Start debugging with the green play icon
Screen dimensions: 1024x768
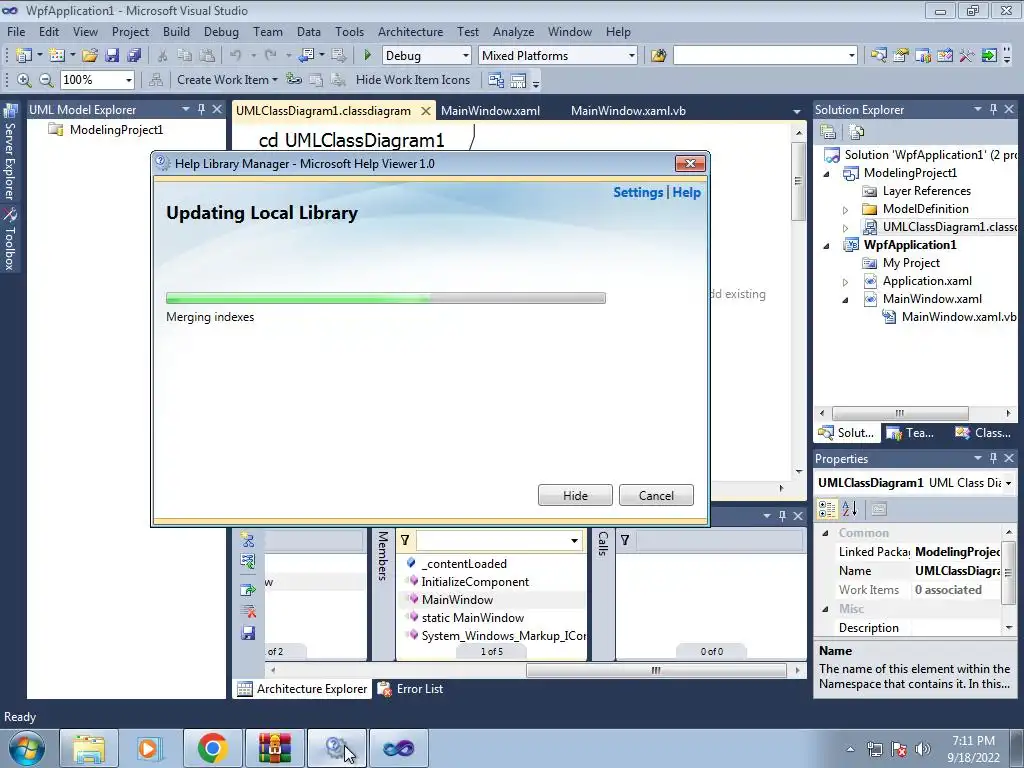pos(368,56)
